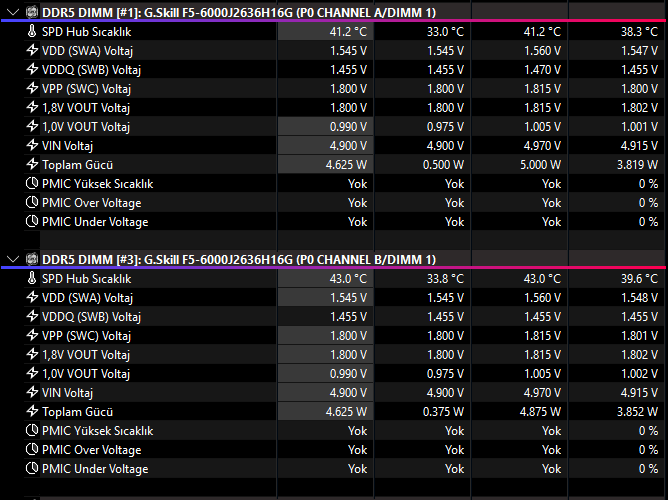Collapse the DDR5 DIMM [#3] sensor group
The width and height of the screenshot is (668, 500).
[13, 259]
